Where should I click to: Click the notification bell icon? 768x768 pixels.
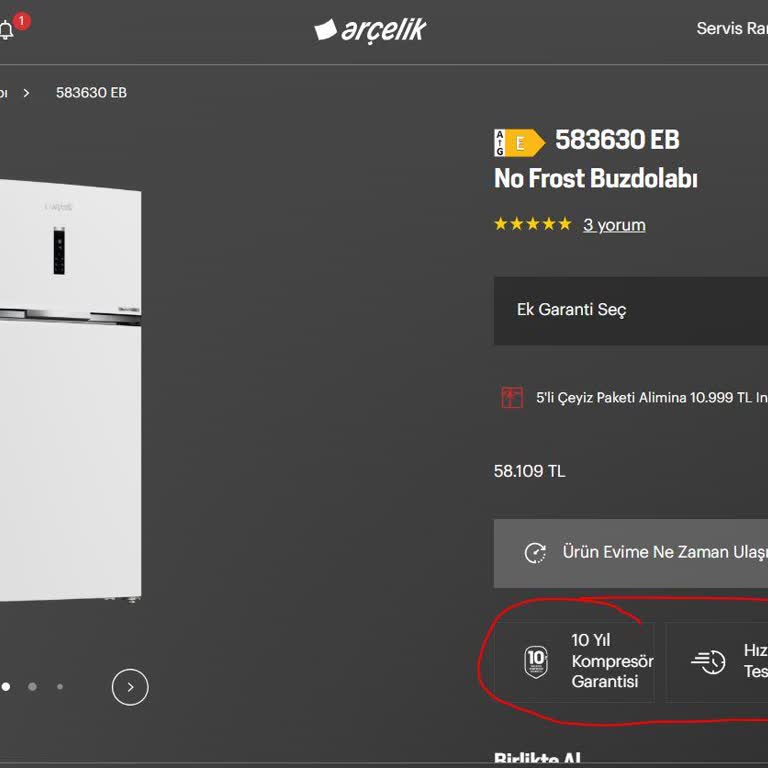pyautogui.click(x=7, y=29)
